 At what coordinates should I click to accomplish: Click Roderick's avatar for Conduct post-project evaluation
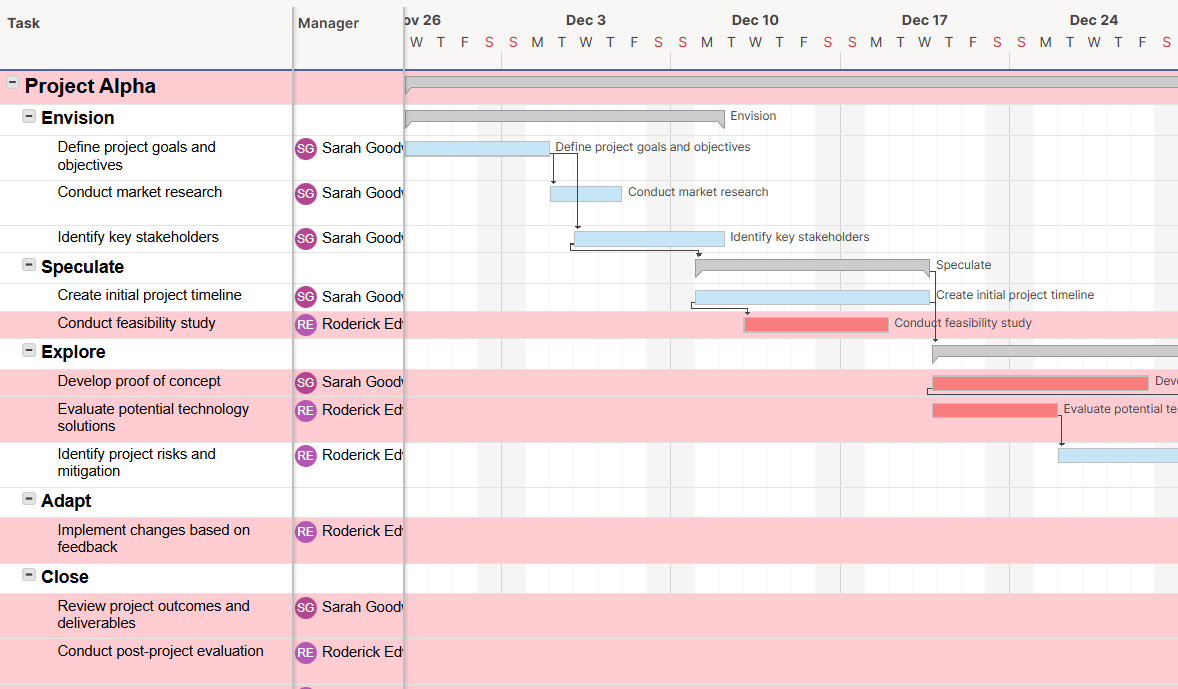point(305,652)
